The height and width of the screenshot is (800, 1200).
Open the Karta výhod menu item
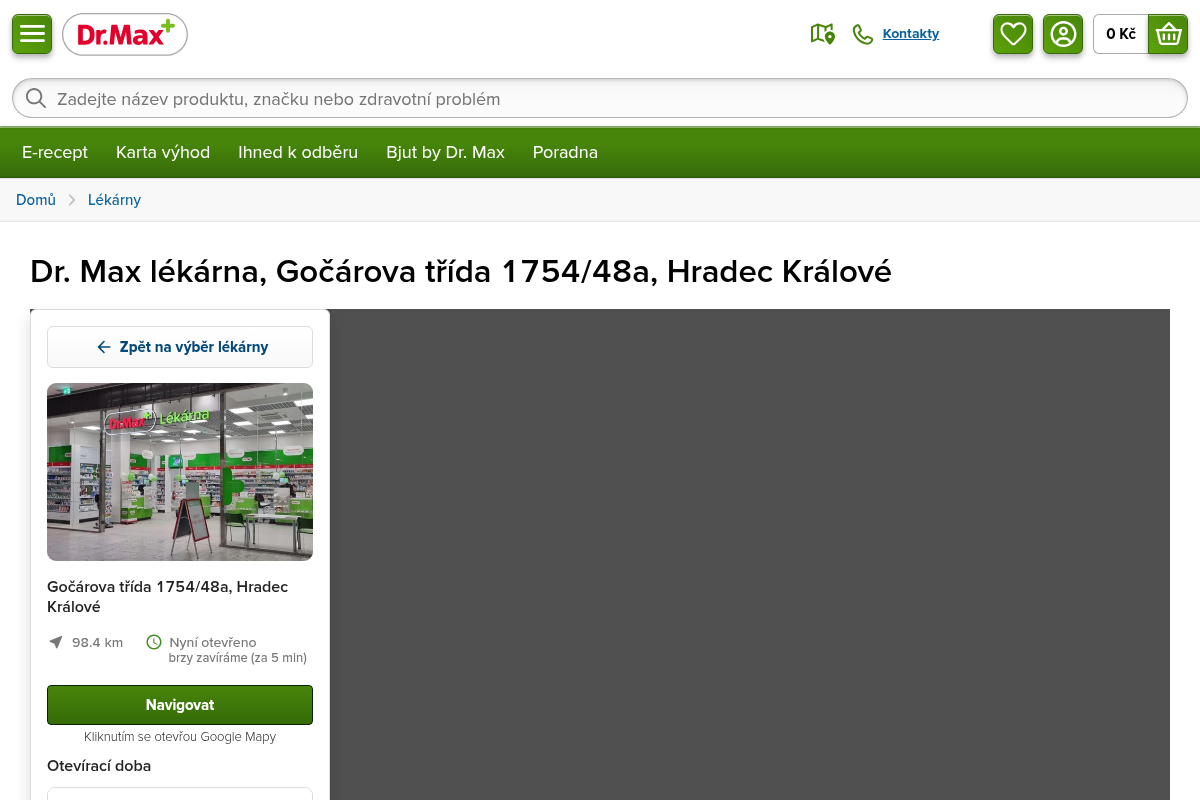pyautogui.click(x=163, y=152)
